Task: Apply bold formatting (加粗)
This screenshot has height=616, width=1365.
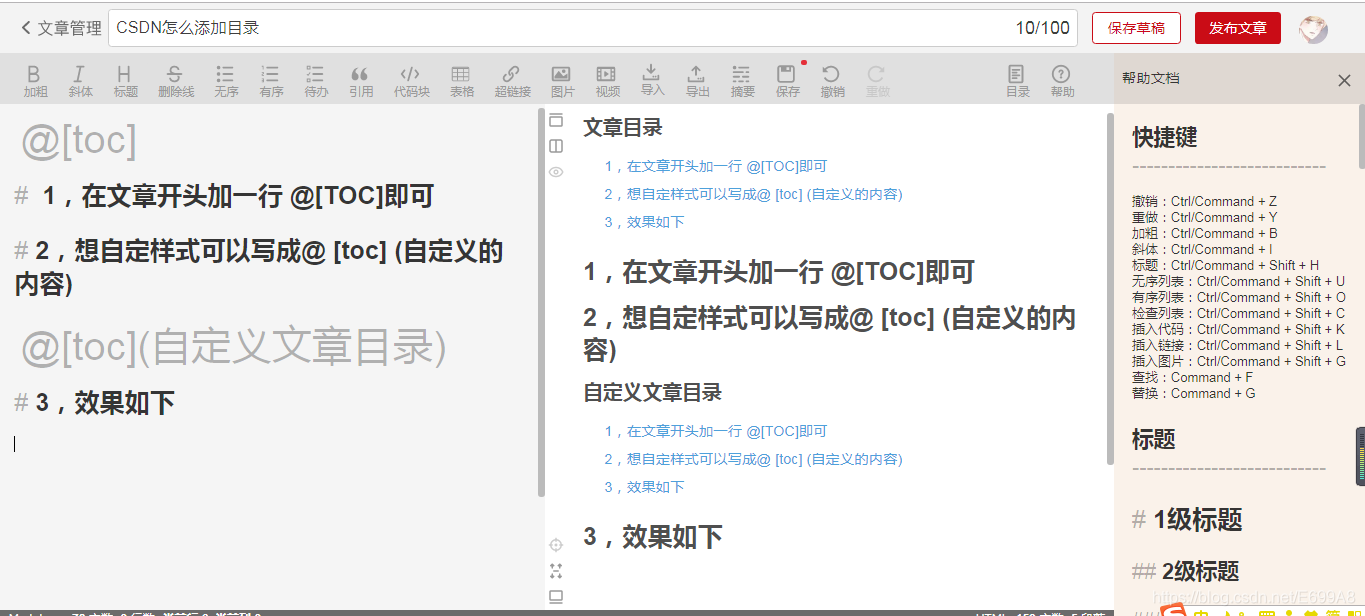Action: [35, 81]
